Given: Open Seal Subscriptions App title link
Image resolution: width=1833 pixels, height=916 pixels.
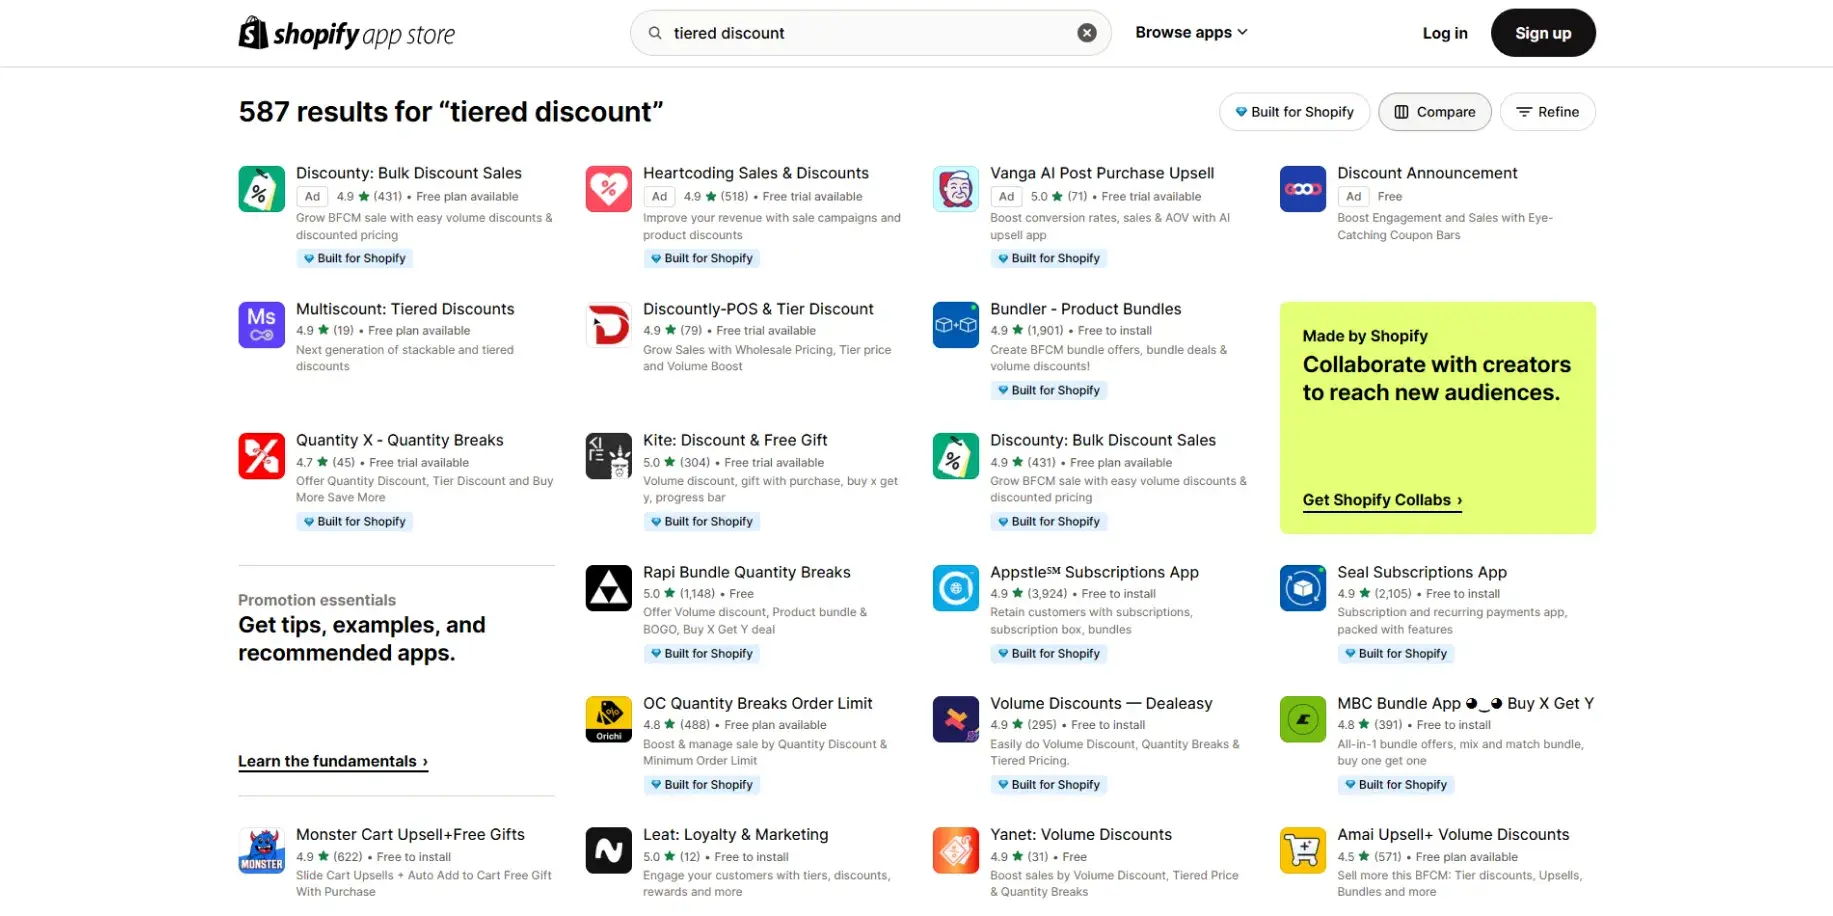Looking at the screenshot, I should coord(1422,572).
